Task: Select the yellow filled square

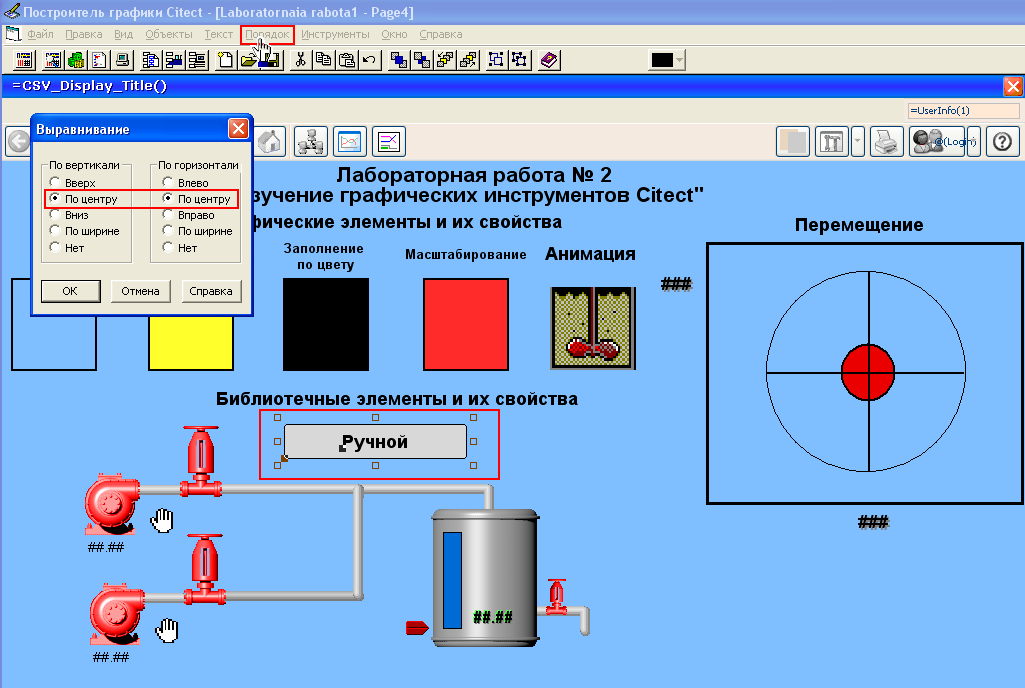Action: point(191,343)
